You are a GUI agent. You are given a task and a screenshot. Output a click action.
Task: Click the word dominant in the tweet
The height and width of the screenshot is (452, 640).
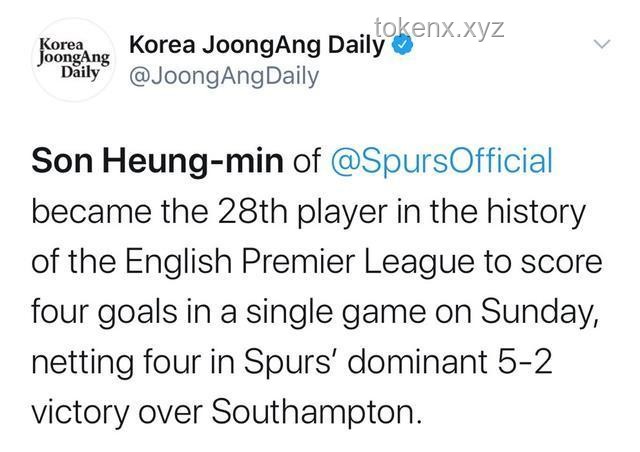[x=418, y=361]
